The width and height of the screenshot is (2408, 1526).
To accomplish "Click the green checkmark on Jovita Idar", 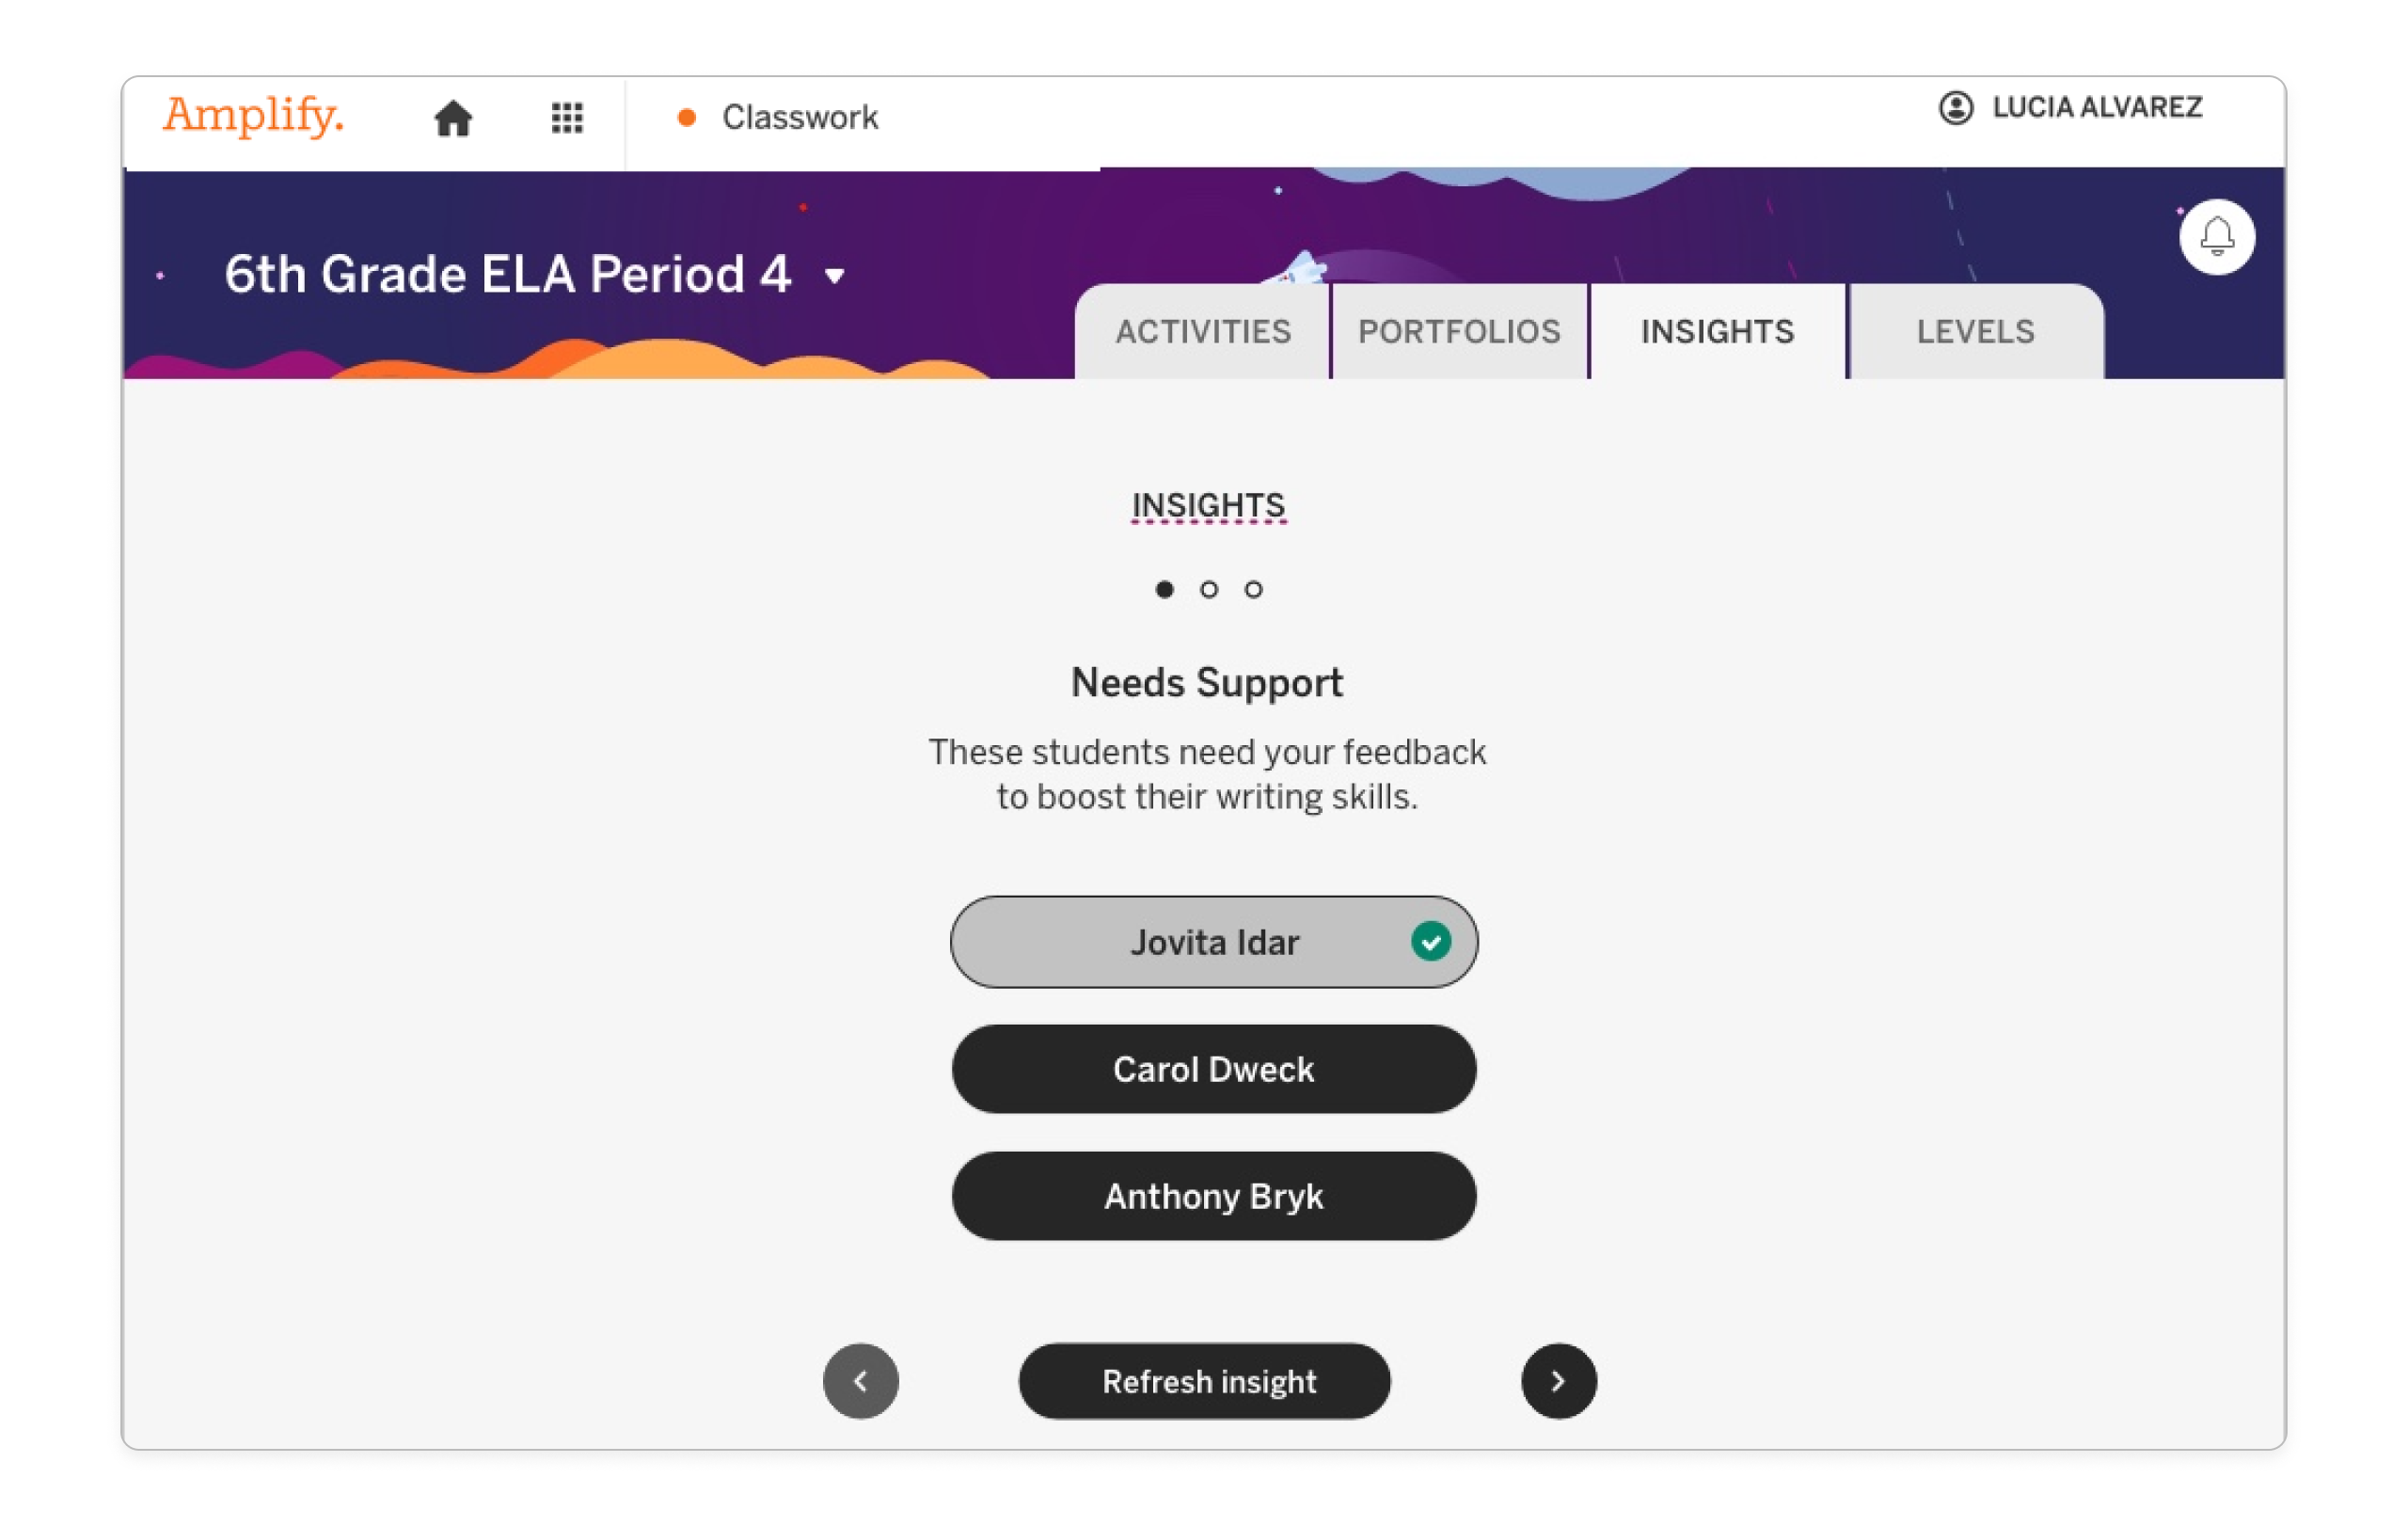I will point(1431,940).
